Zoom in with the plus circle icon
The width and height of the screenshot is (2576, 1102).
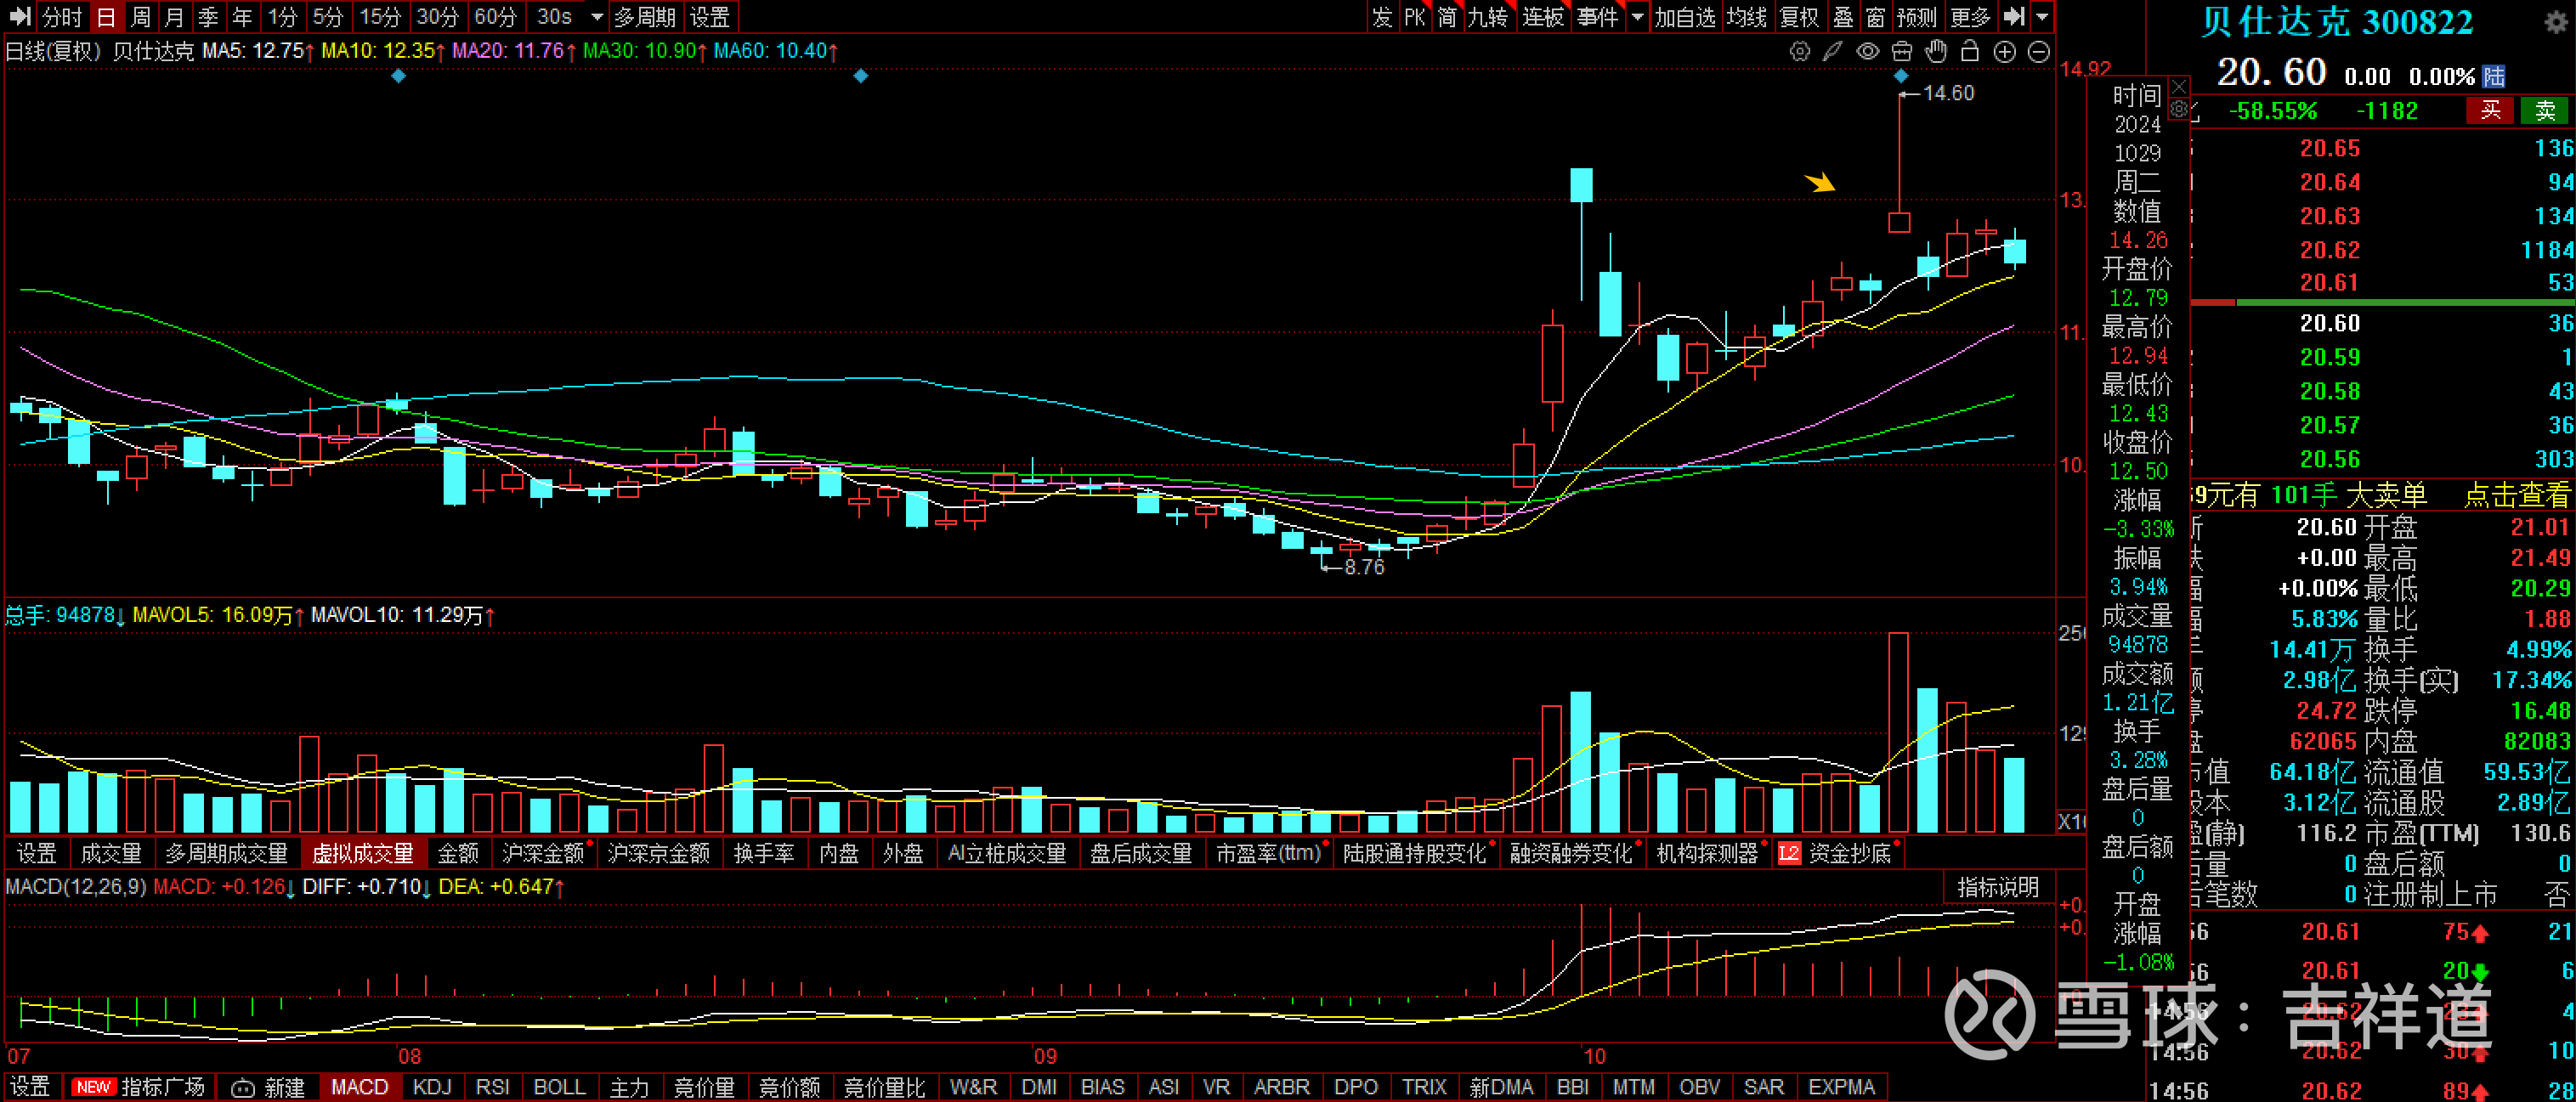pyautogui.click(x=2004, y=52)
